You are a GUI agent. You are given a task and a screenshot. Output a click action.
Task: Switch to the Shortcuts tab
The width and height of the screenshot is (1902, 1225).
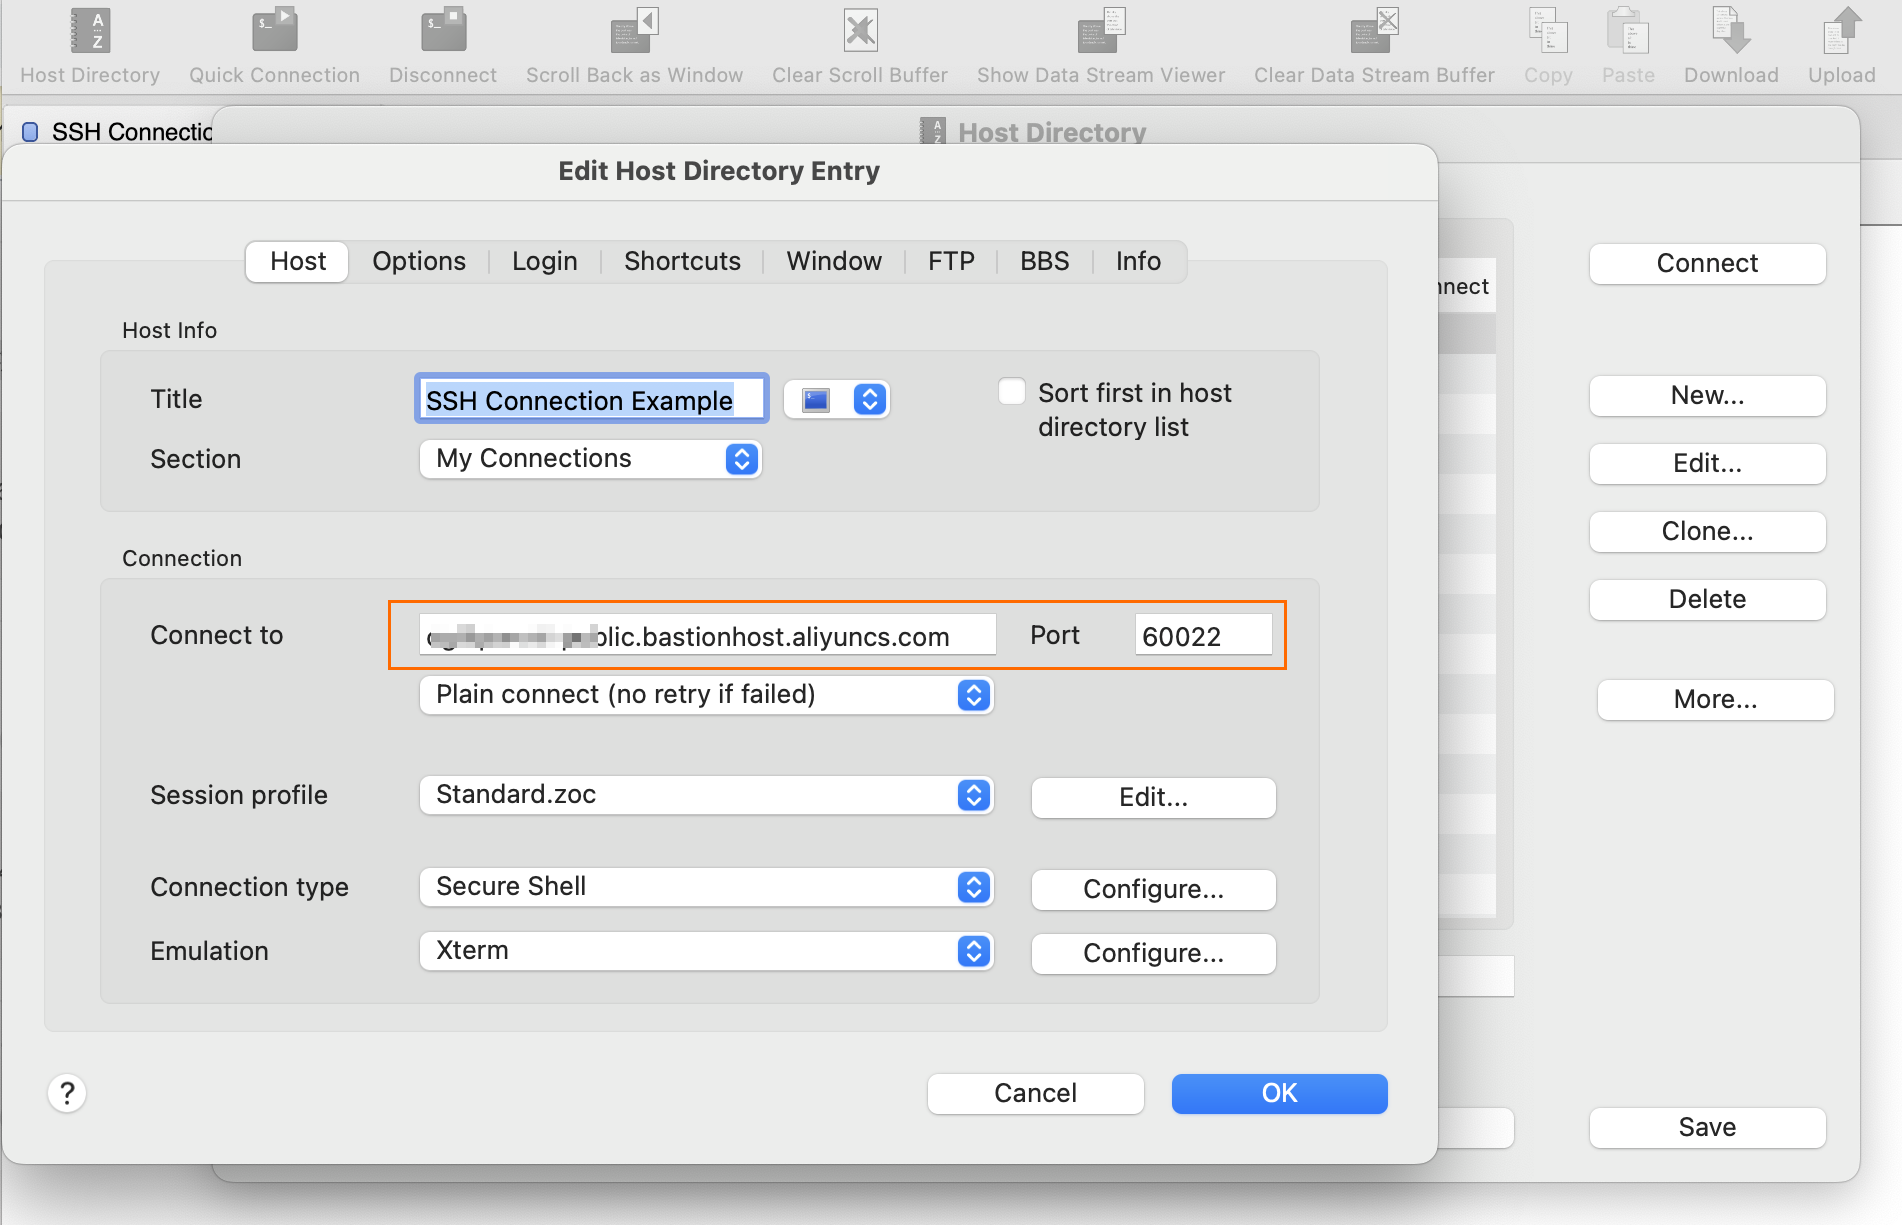coord(682,262)
